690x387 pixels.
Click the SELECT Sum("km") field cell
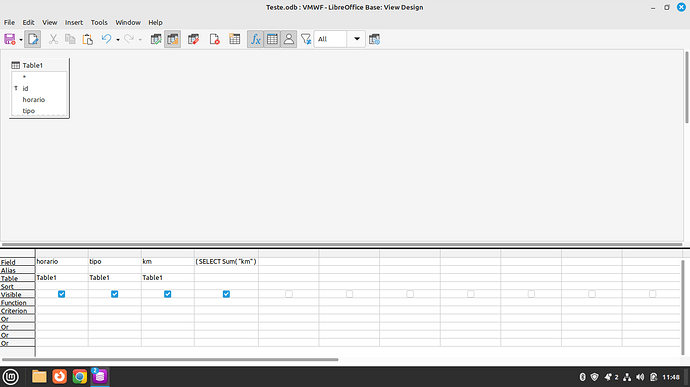tap(226, 262)
